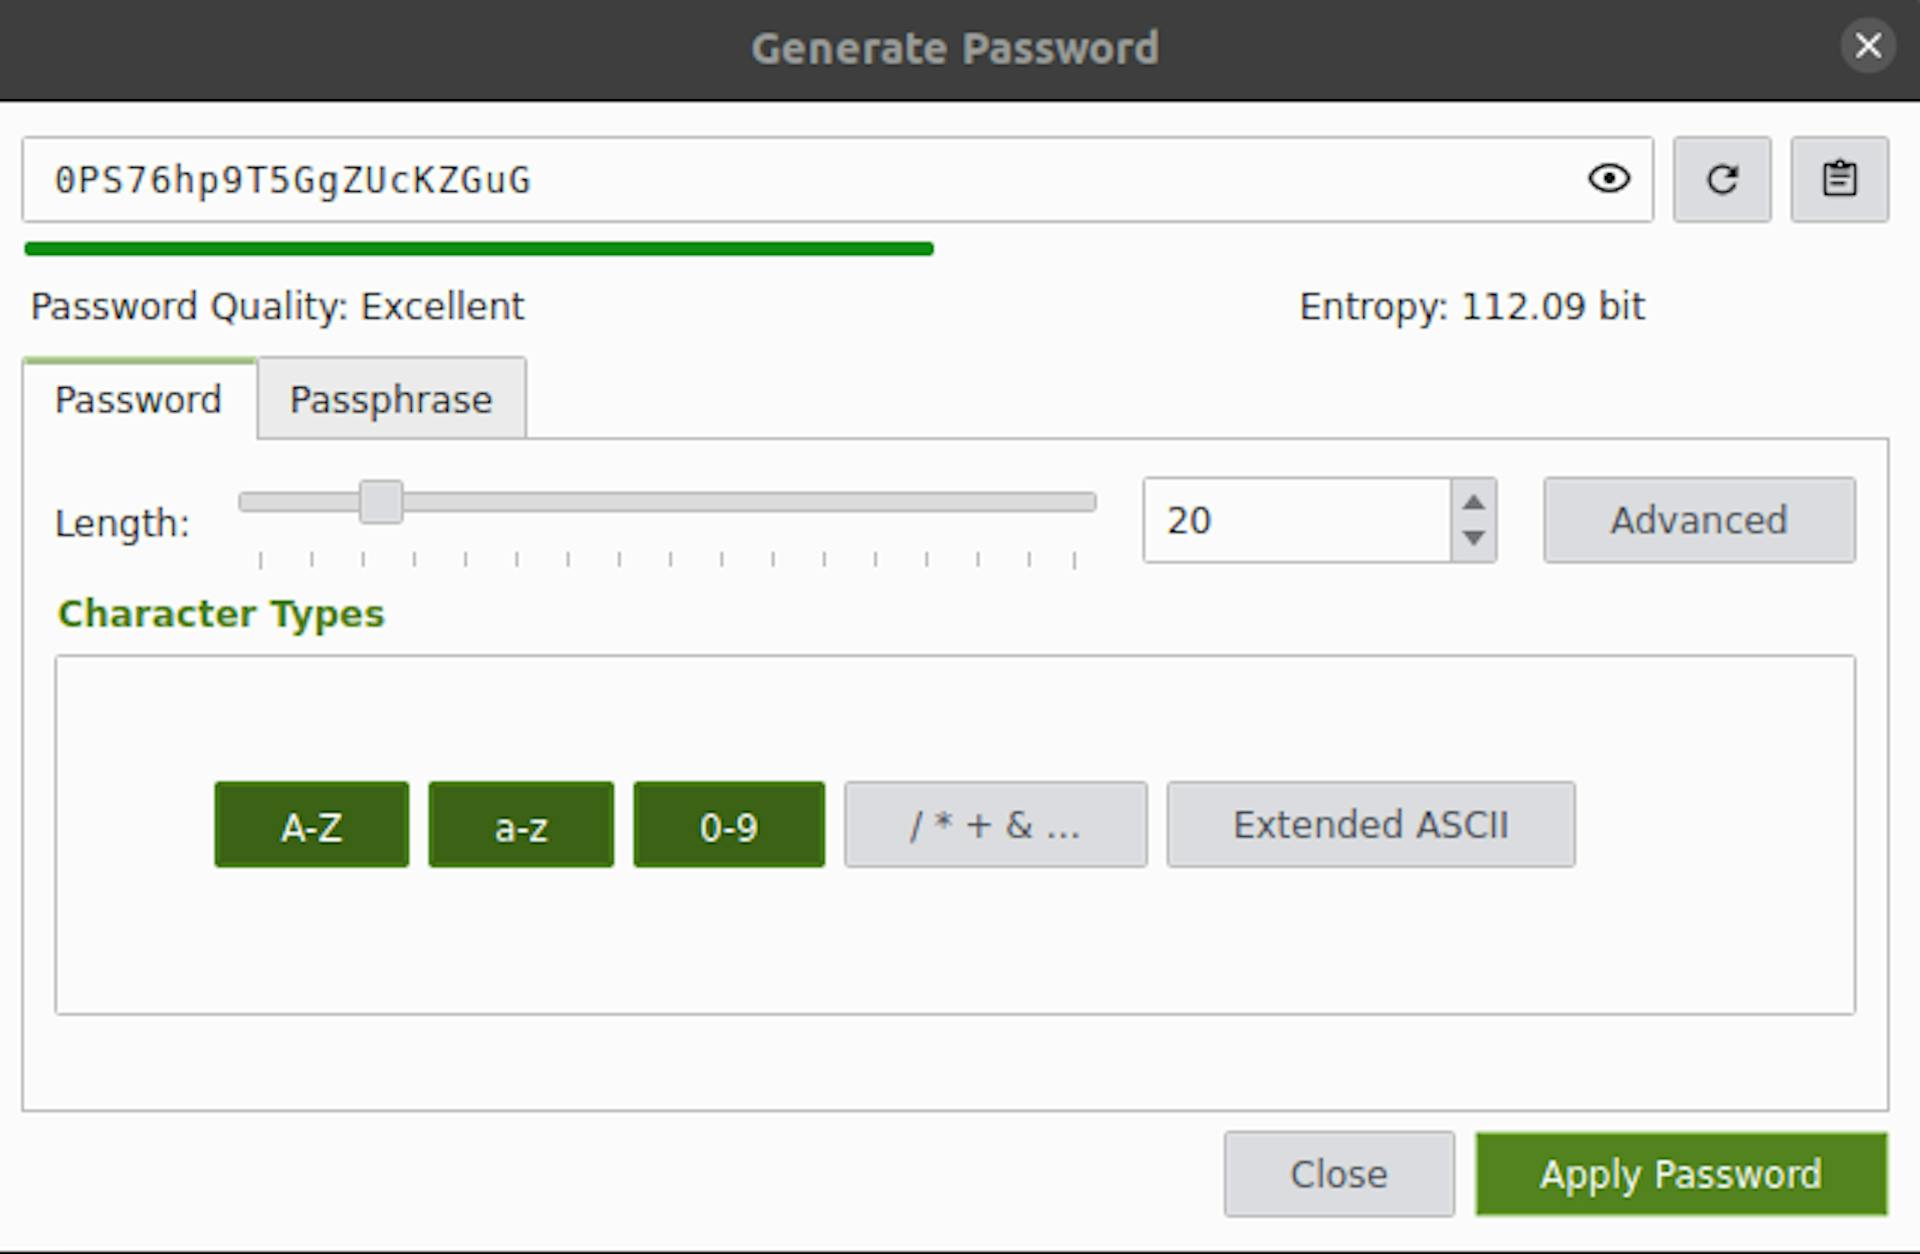Click the copy to clipboard icon
Viewport: 1920px width, 1254px height.
pos(1842,179)
